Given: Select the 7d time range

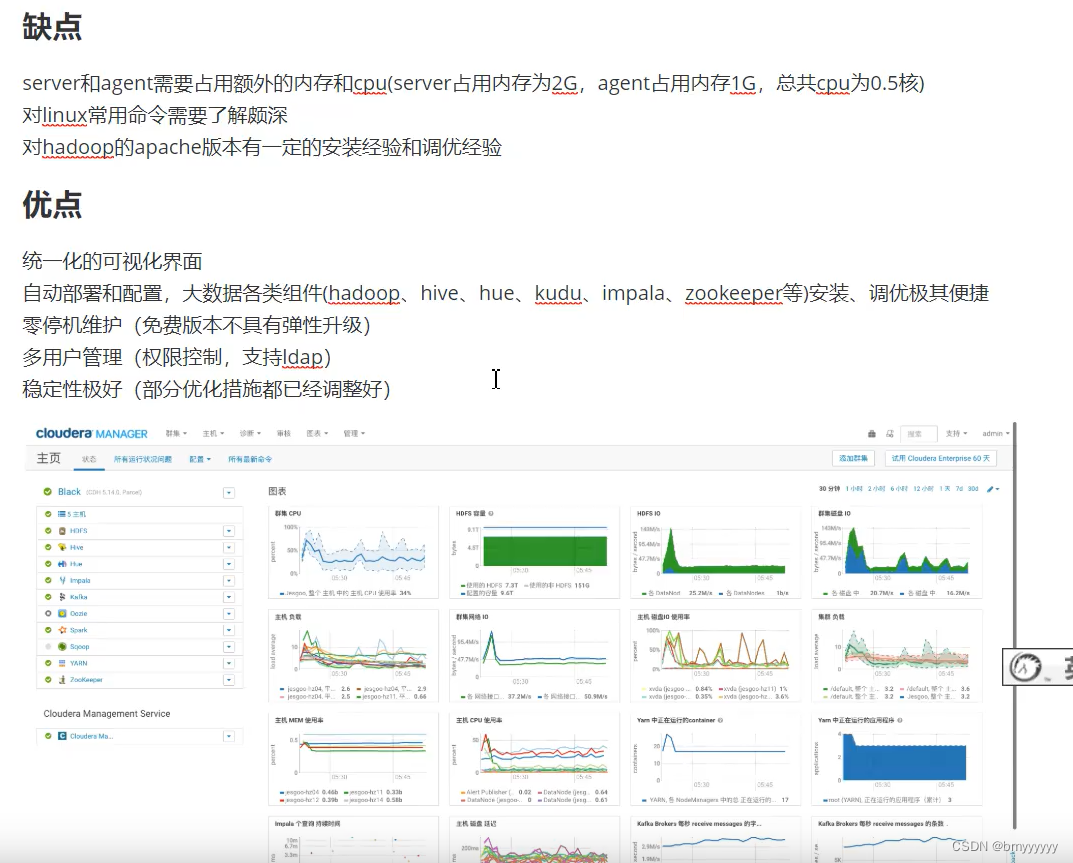Looking at the screenshot, I should coord(959,489).
